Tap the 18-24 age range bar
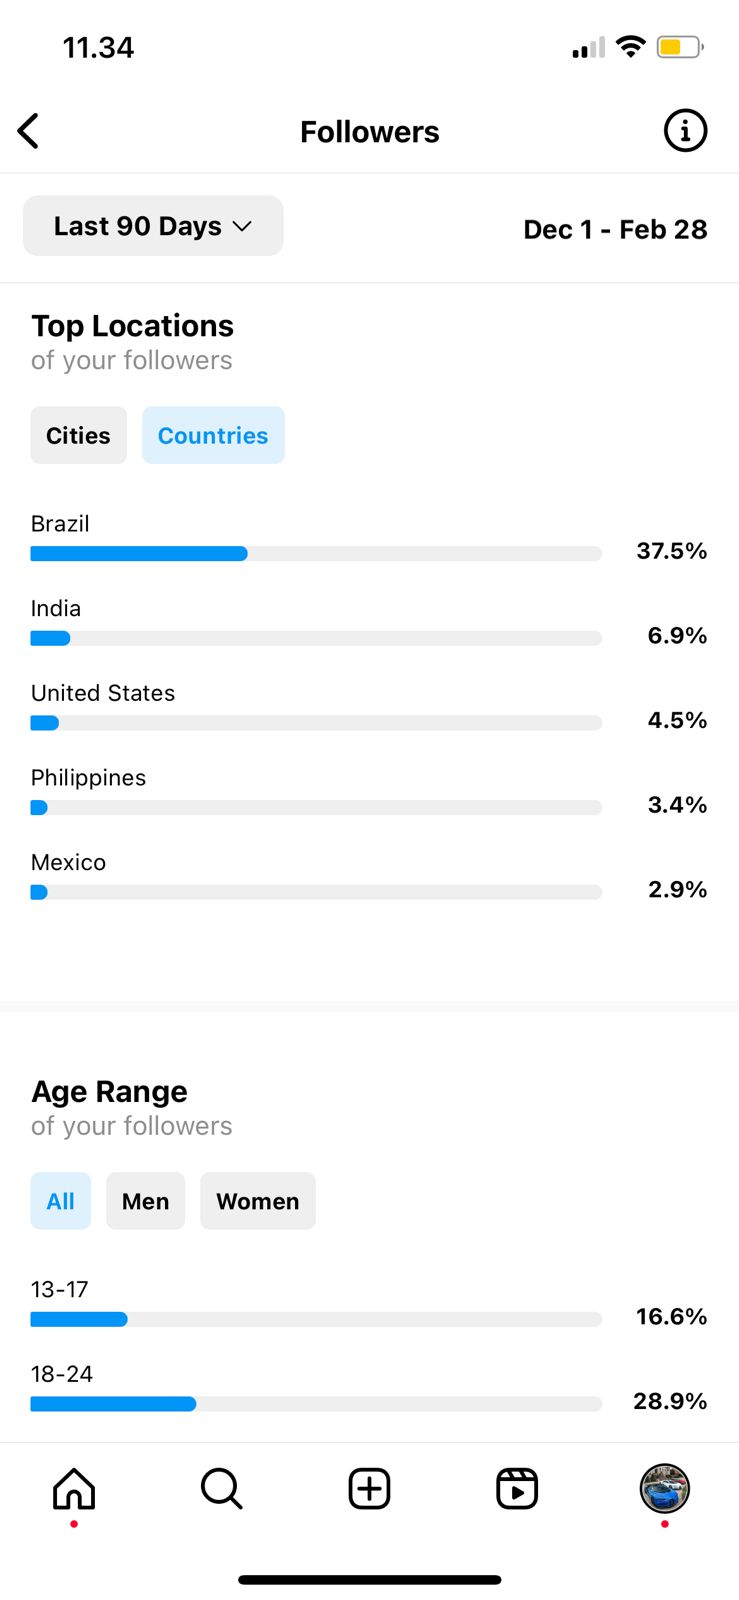Screen dimensions: 739x1600 (316, 1404)
